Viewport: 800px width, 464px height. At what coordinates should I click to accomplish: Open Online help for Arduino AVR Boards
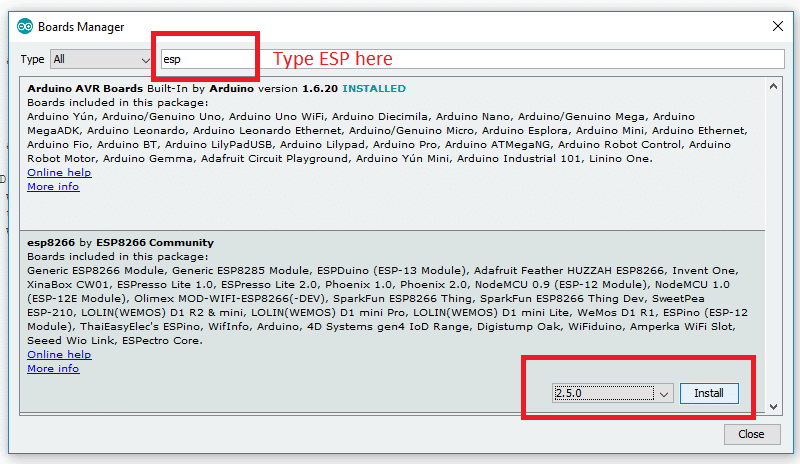point(59,173)
